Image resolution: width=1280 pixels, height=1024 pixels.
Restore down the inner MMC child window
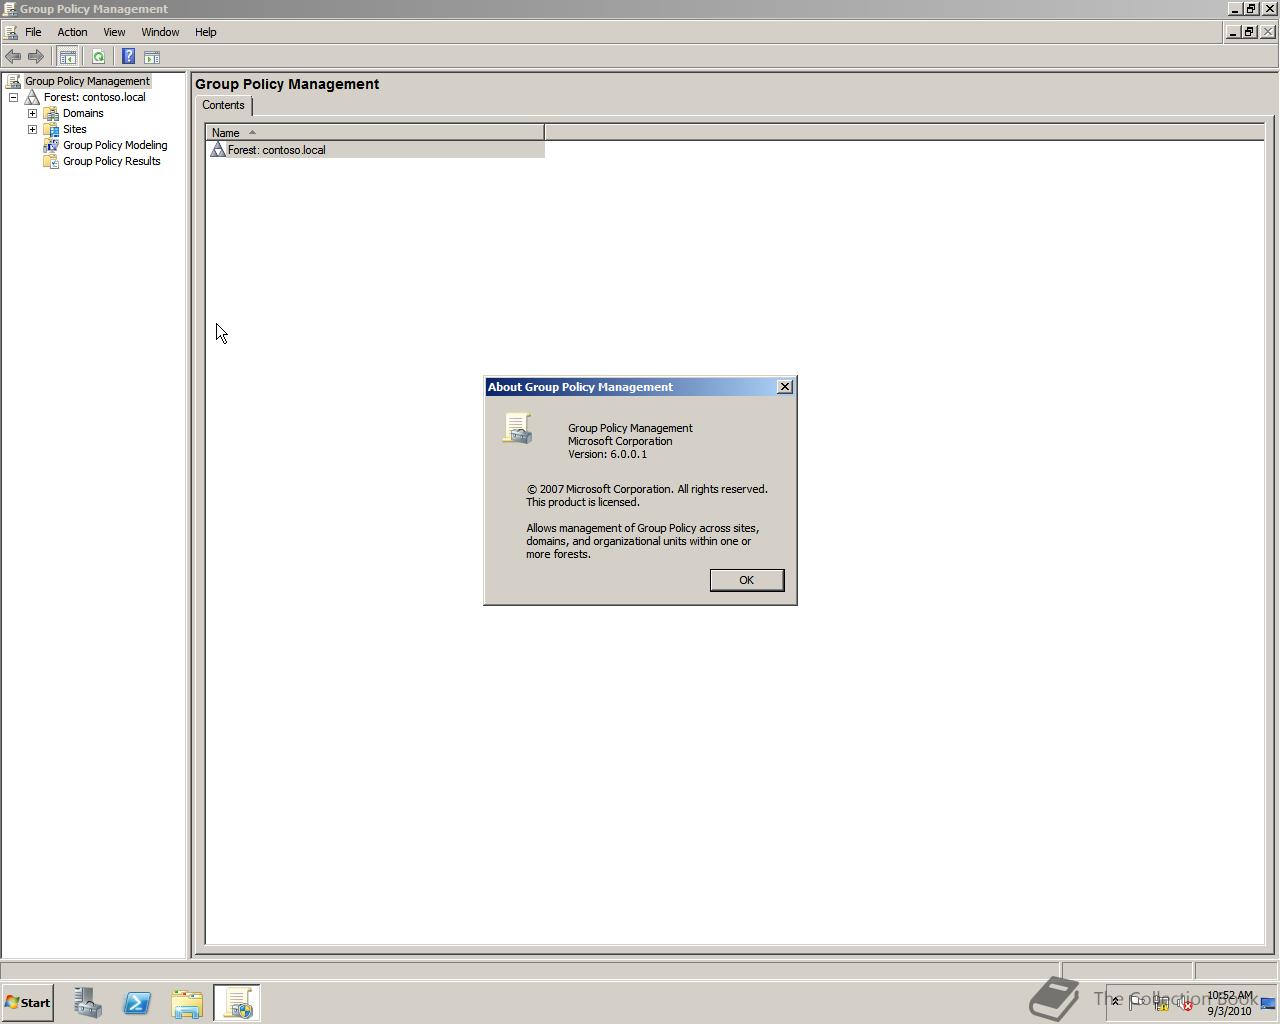1249,32
